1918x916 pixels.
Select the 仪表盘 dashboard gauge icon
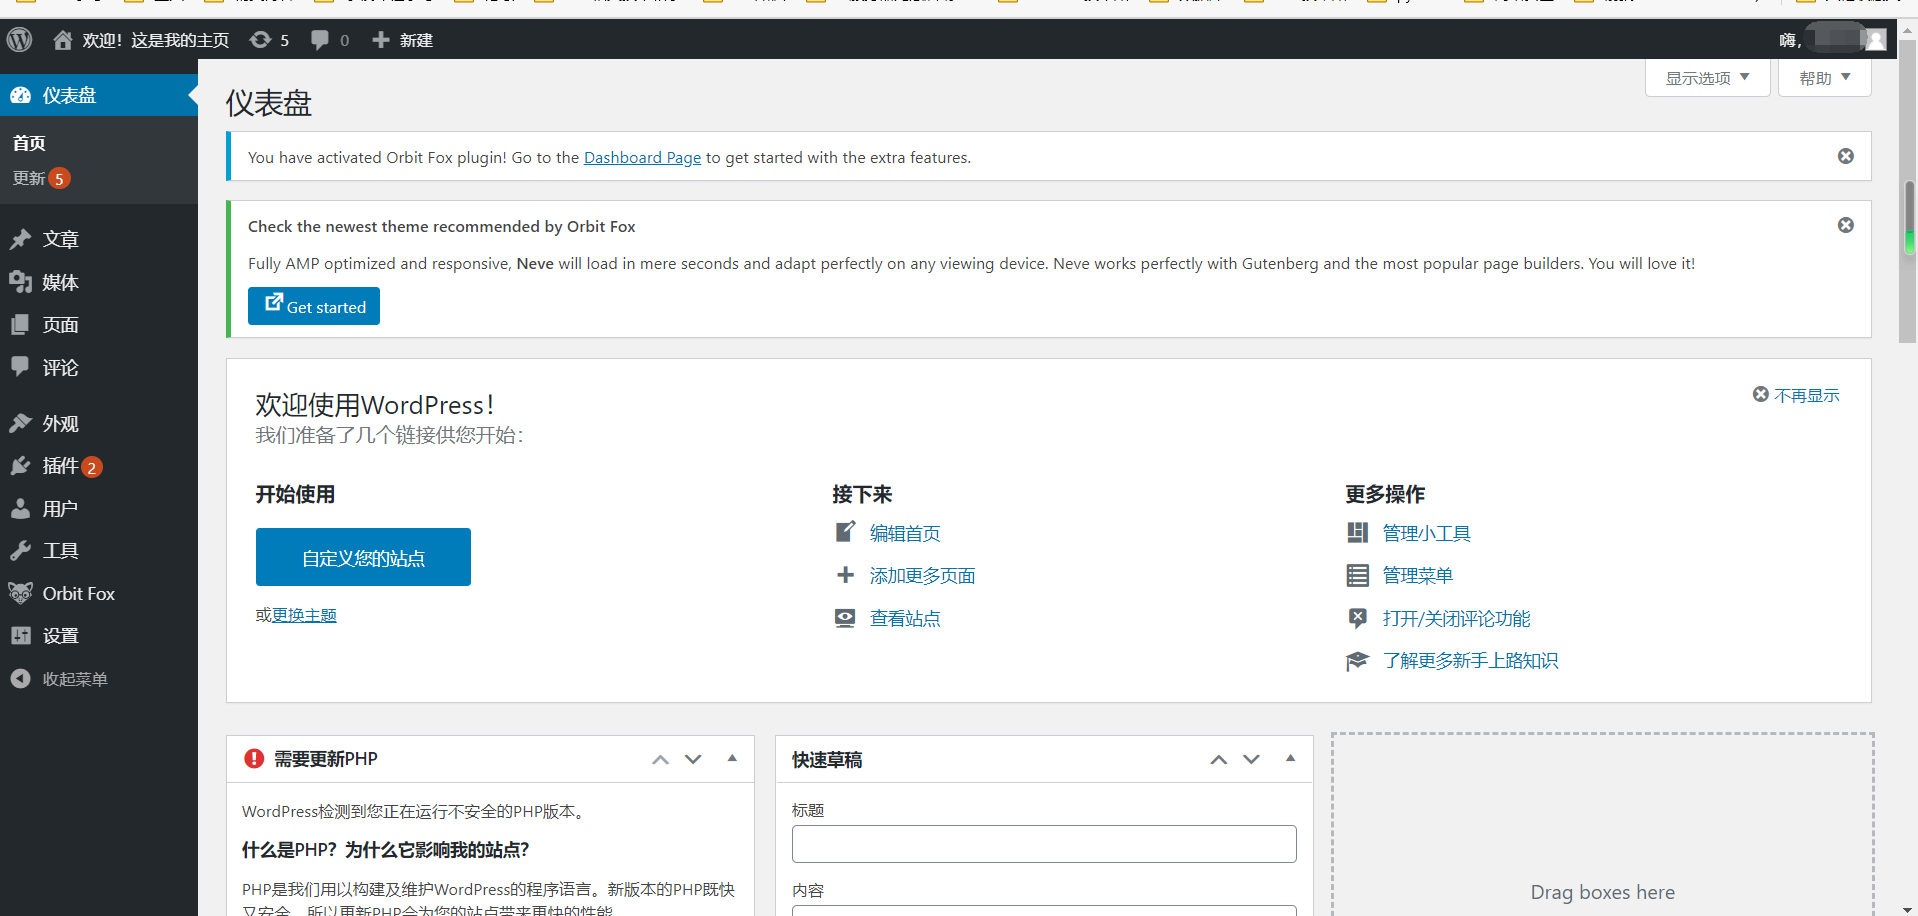point(20,95)
